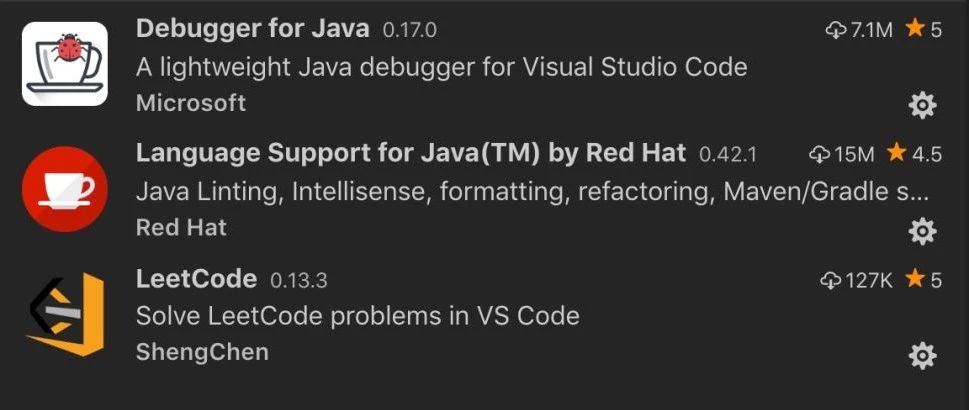This screenshot has width=969, height=410.
Task: Click the download cloud icon beside 127K
Action: click(831, 280)
